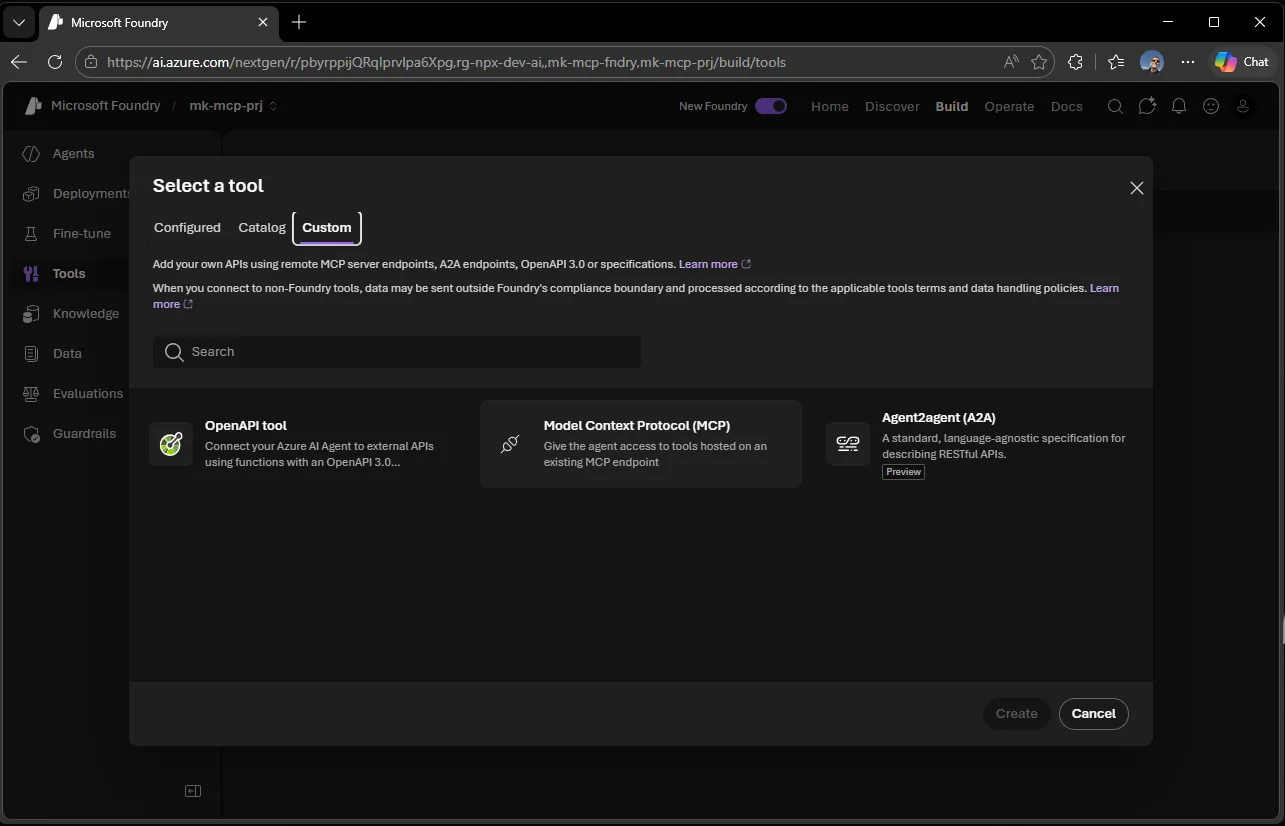Open Learn more link after specifications
The image size is (1285, 826).
714,264
